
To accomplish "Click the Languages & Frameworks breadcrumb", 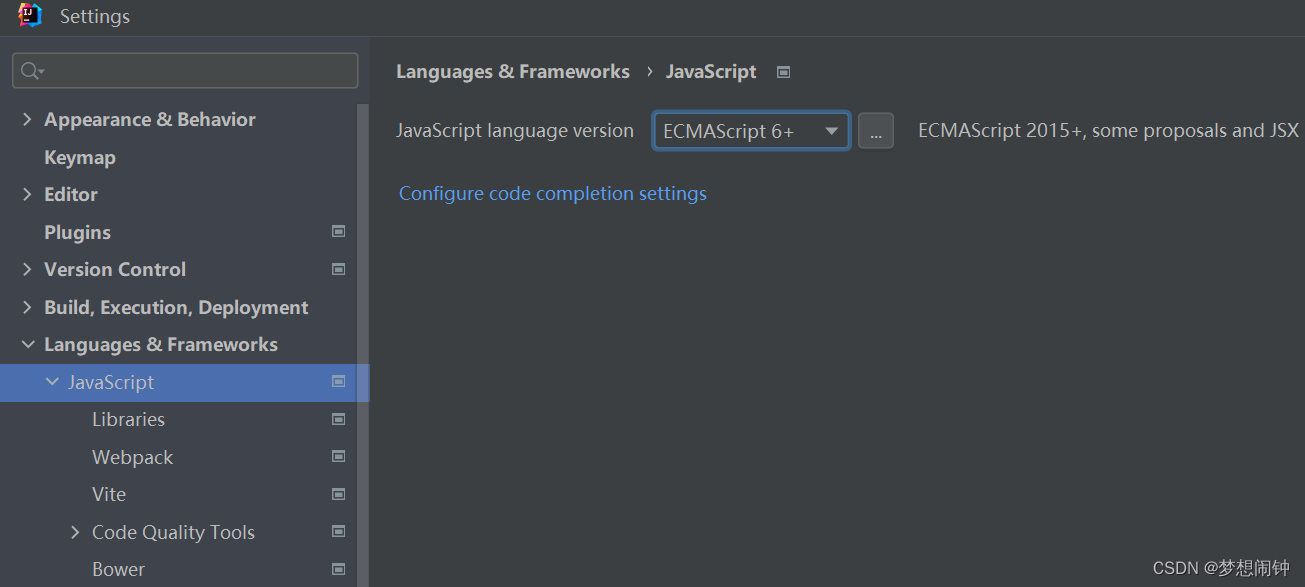I will click(513, 72).
